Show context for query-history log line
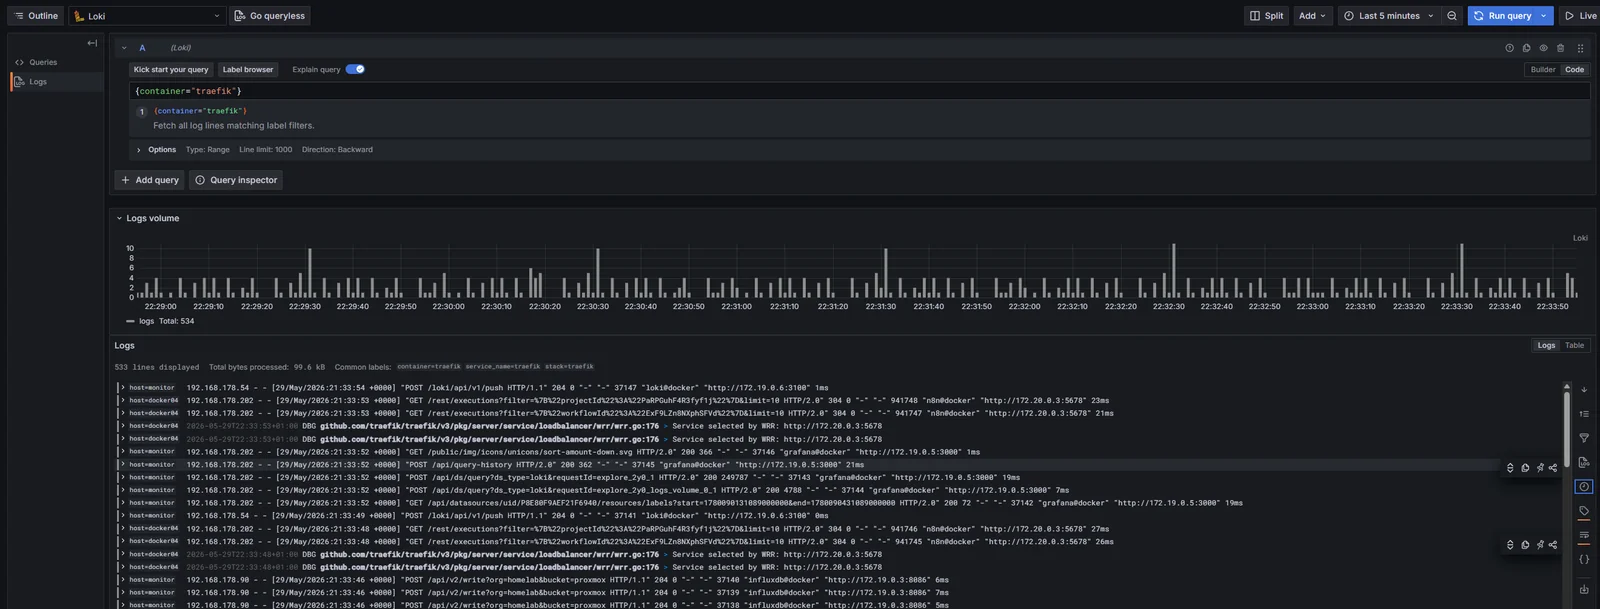The height and width of the screenshot is (609, 1600). (1510, 468)
